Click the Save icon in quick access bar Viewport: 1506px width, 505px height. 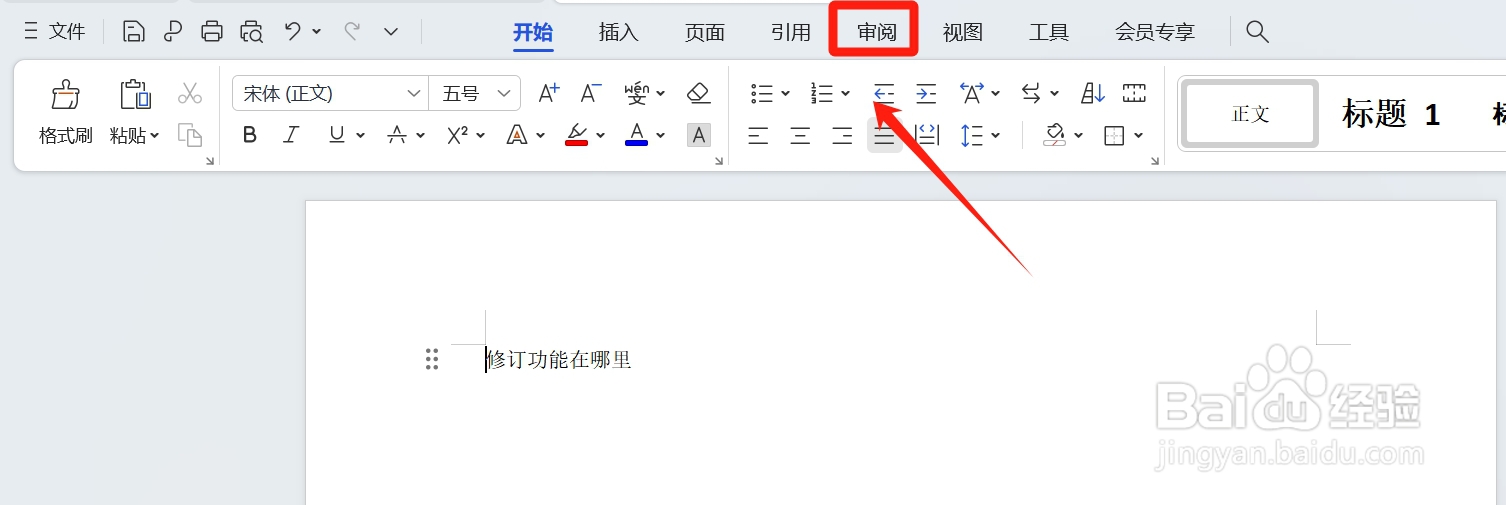pos(133,32)
